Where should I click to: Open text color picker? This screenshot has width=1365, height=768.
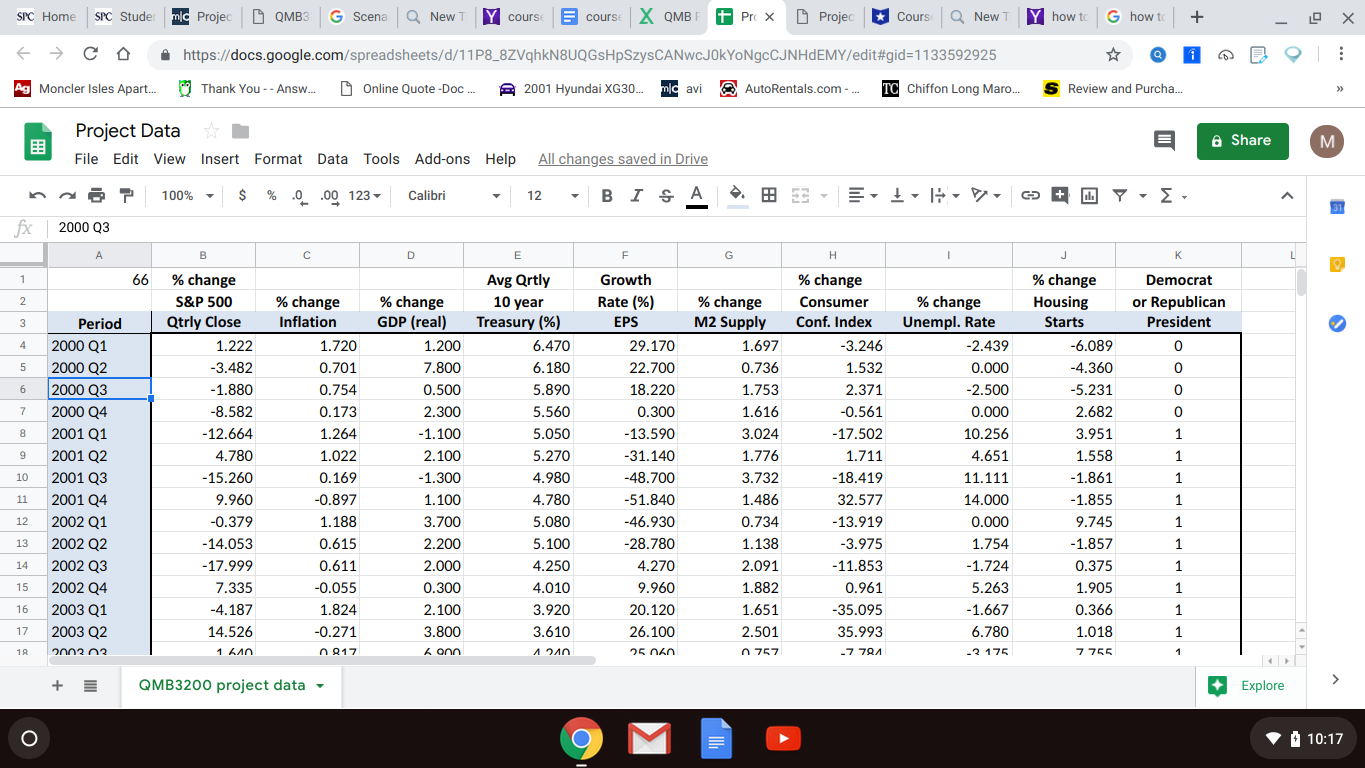697,196
